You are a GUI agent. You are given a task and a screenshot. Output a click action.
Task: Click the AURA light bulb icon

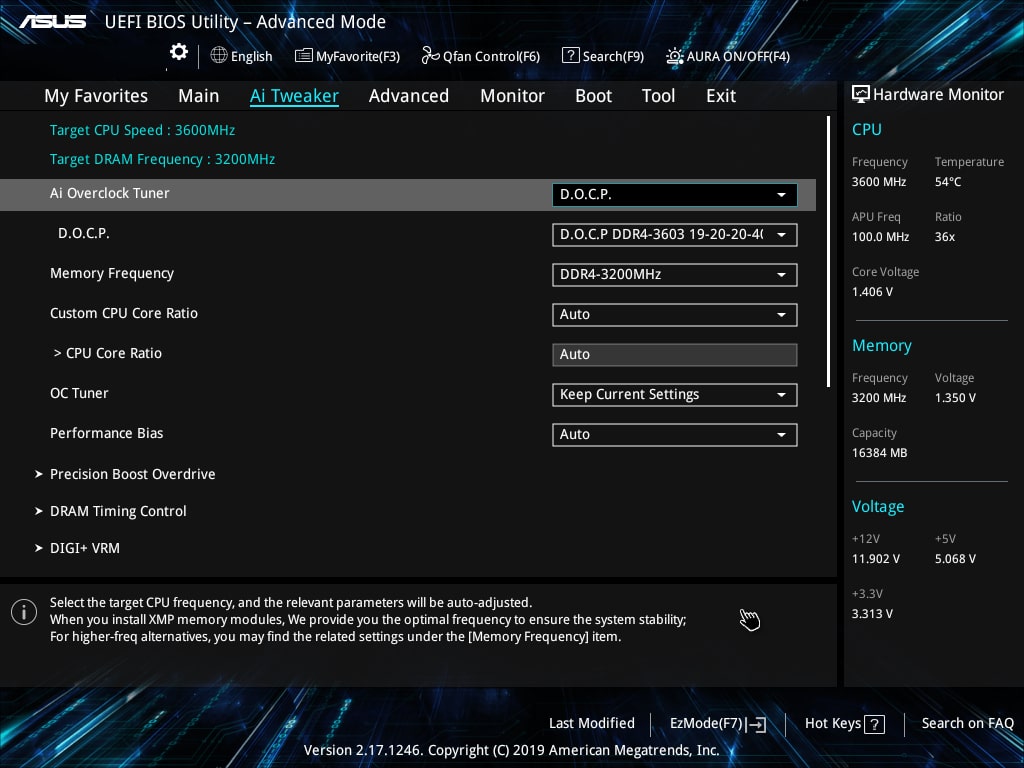[x=675, y=56]
